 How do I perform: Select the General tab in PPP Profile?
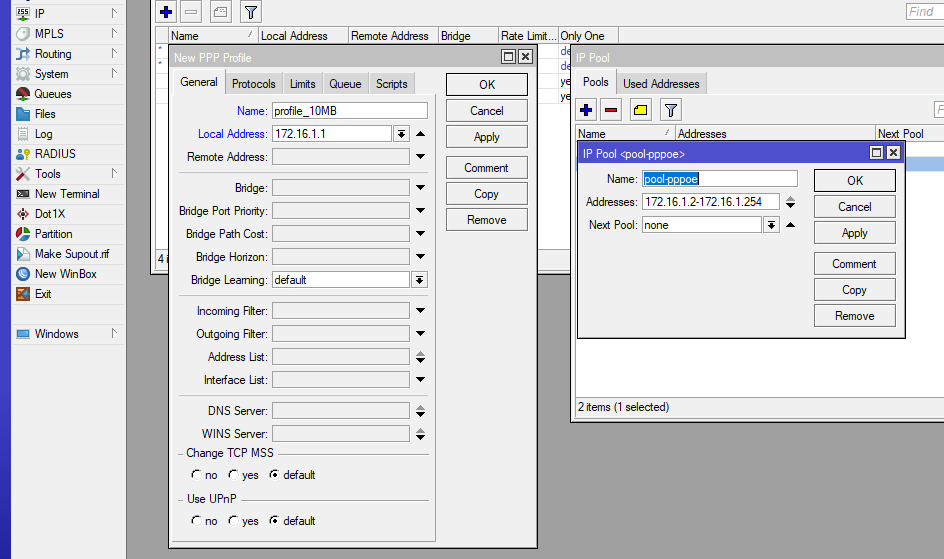(199, 82)
